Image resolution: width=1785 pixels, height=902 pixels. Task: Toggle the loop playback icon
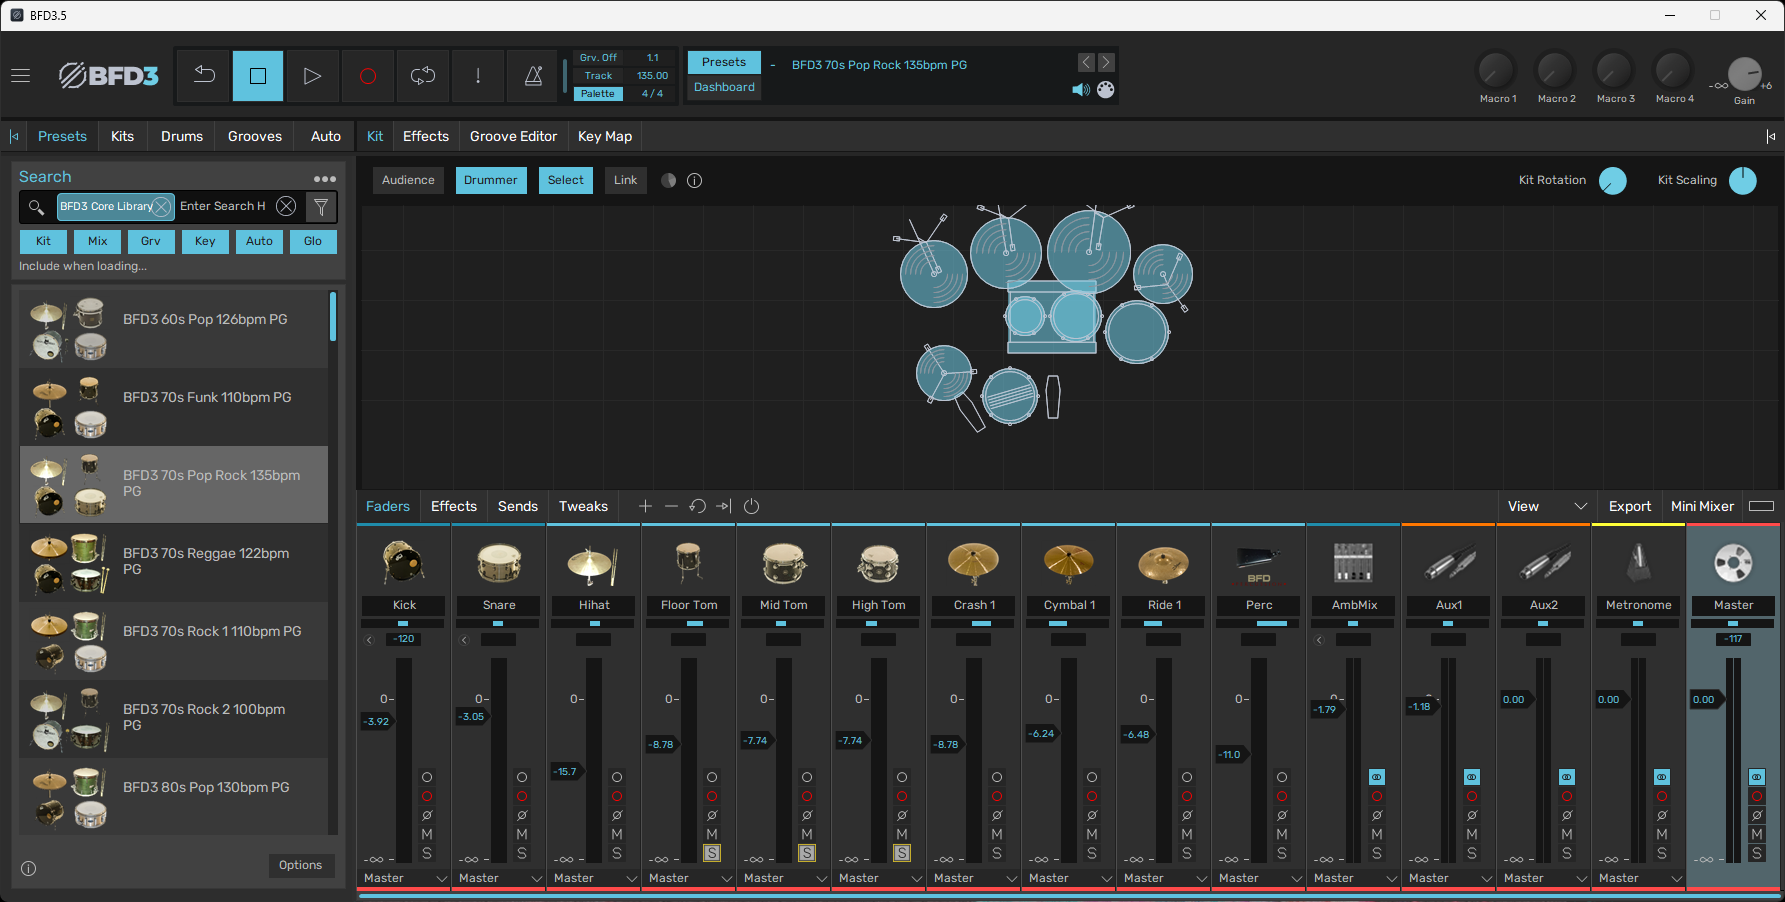[x=423, y=76]
